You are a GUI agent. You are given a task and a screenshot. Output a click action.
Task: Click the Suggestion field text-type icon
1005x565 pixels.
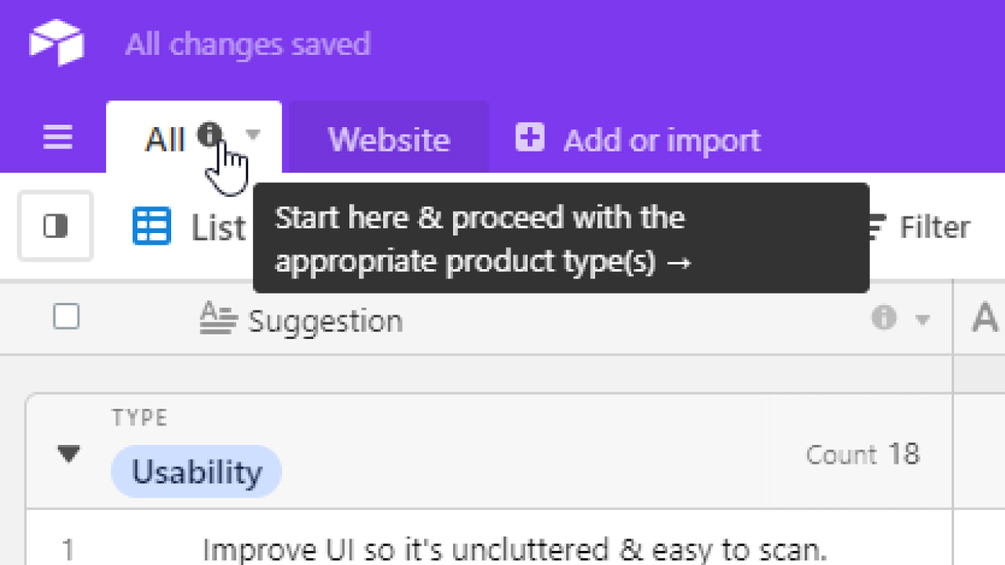point(217,319)
